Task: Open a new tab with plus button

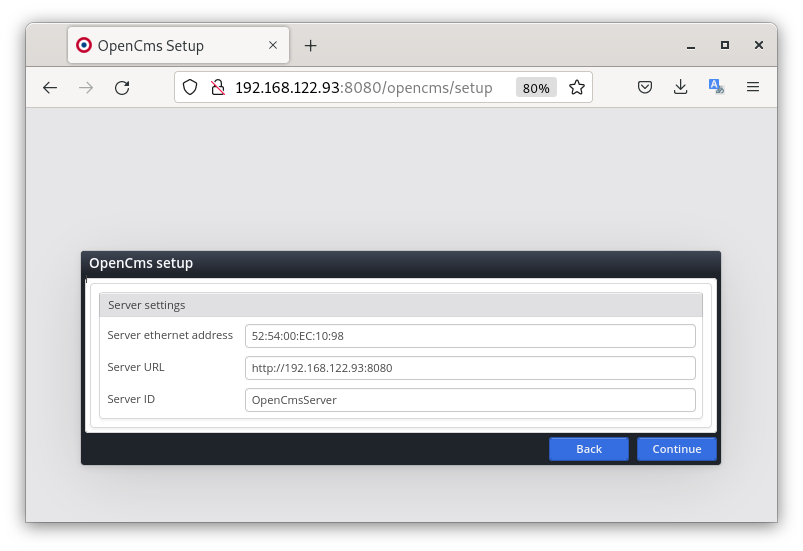Action: coord(310,46)
